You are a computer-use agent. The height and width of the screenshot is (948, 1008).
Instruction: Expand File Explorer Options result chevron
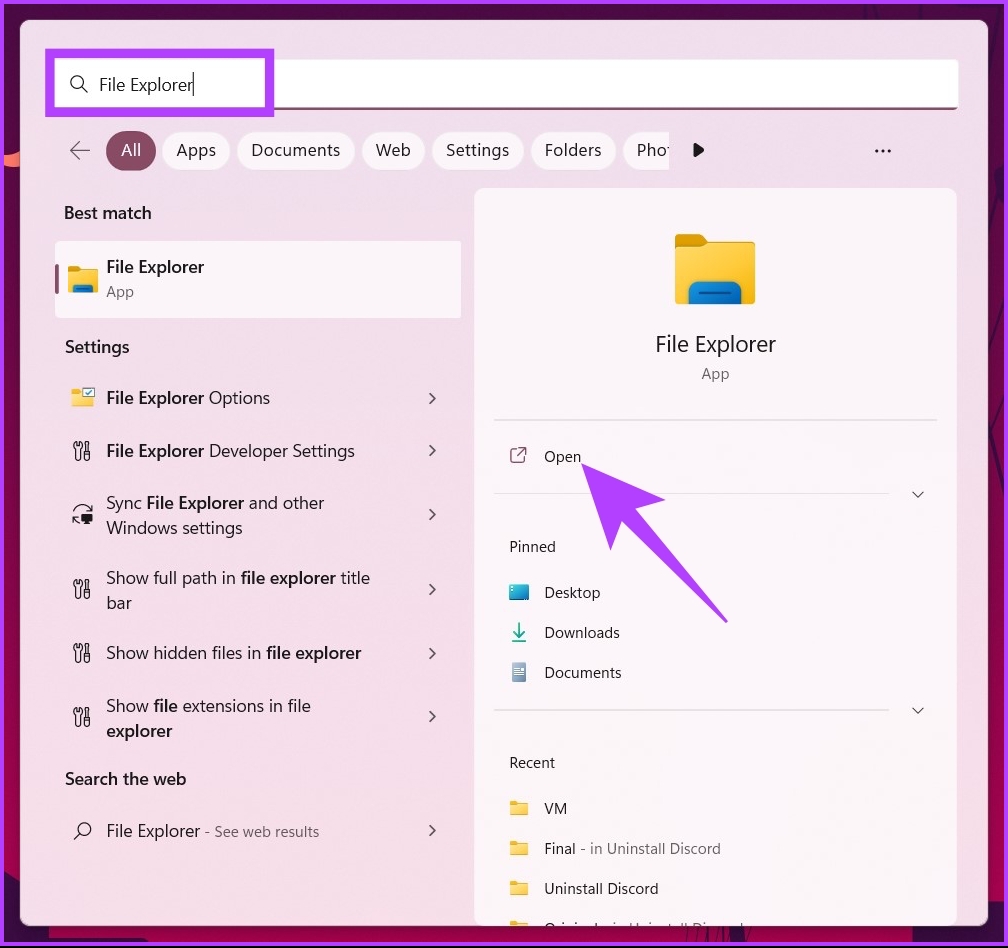coord(432,398)
